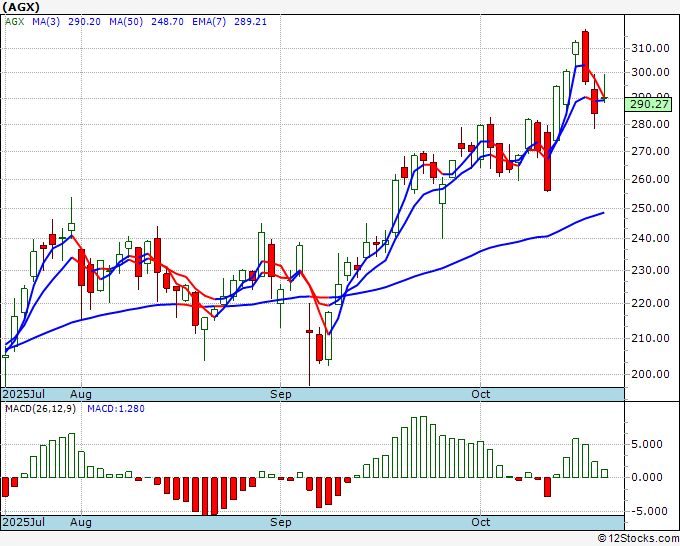Click the 280.00 price axis label
Viewport: 680px width, 546px height.
pos(650,124)
